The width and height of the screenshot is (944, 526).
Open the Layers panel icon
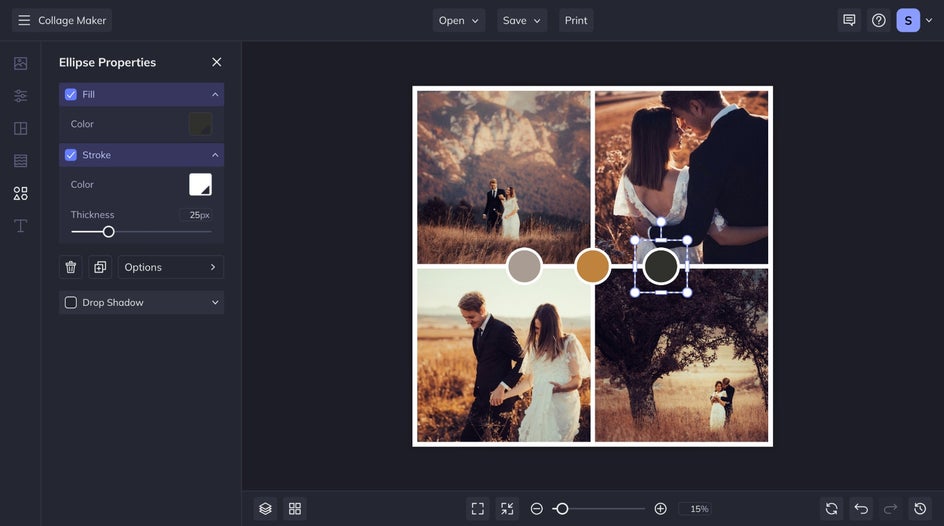point(265,509)
